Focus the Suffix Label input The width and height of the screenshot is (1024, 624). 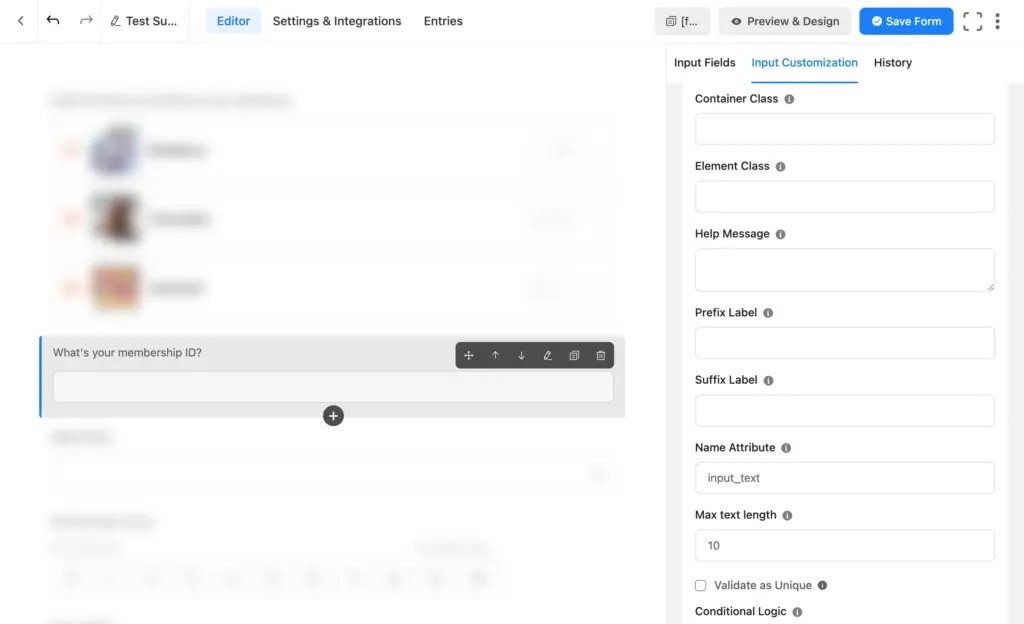pyautogui.click(x=844, y=411)
